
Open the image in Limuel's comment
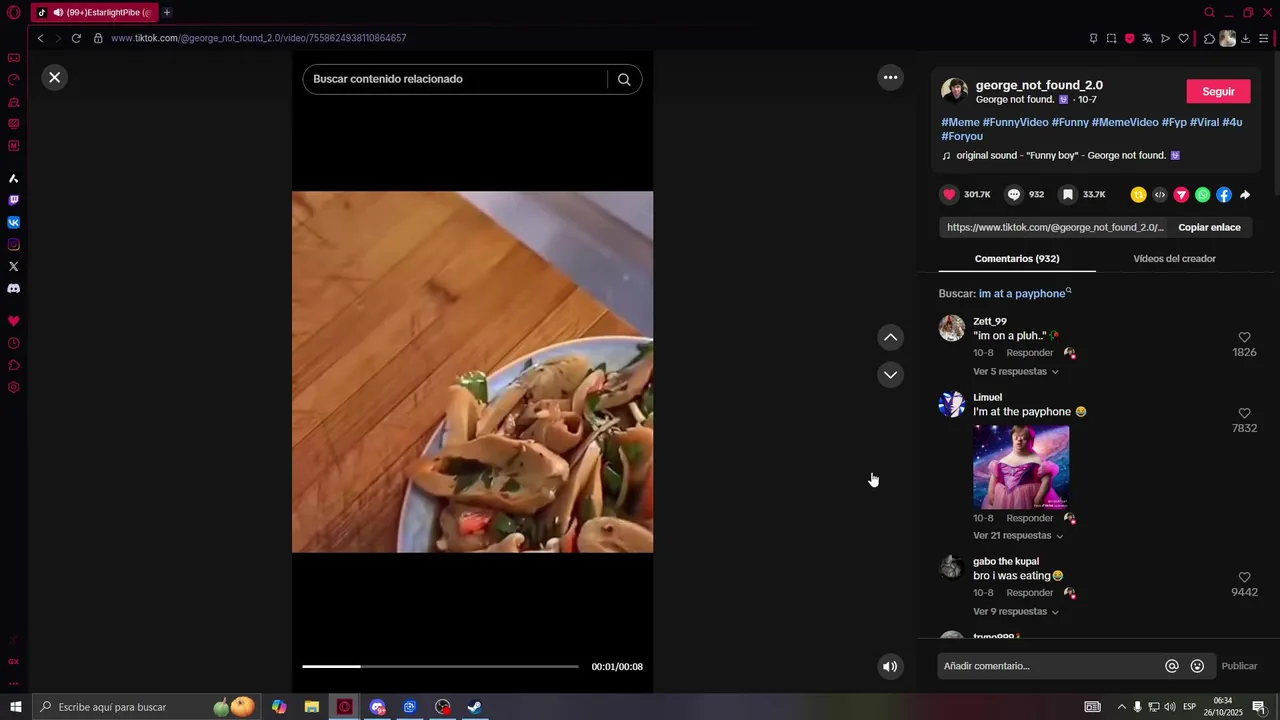tap(1021, 467)
